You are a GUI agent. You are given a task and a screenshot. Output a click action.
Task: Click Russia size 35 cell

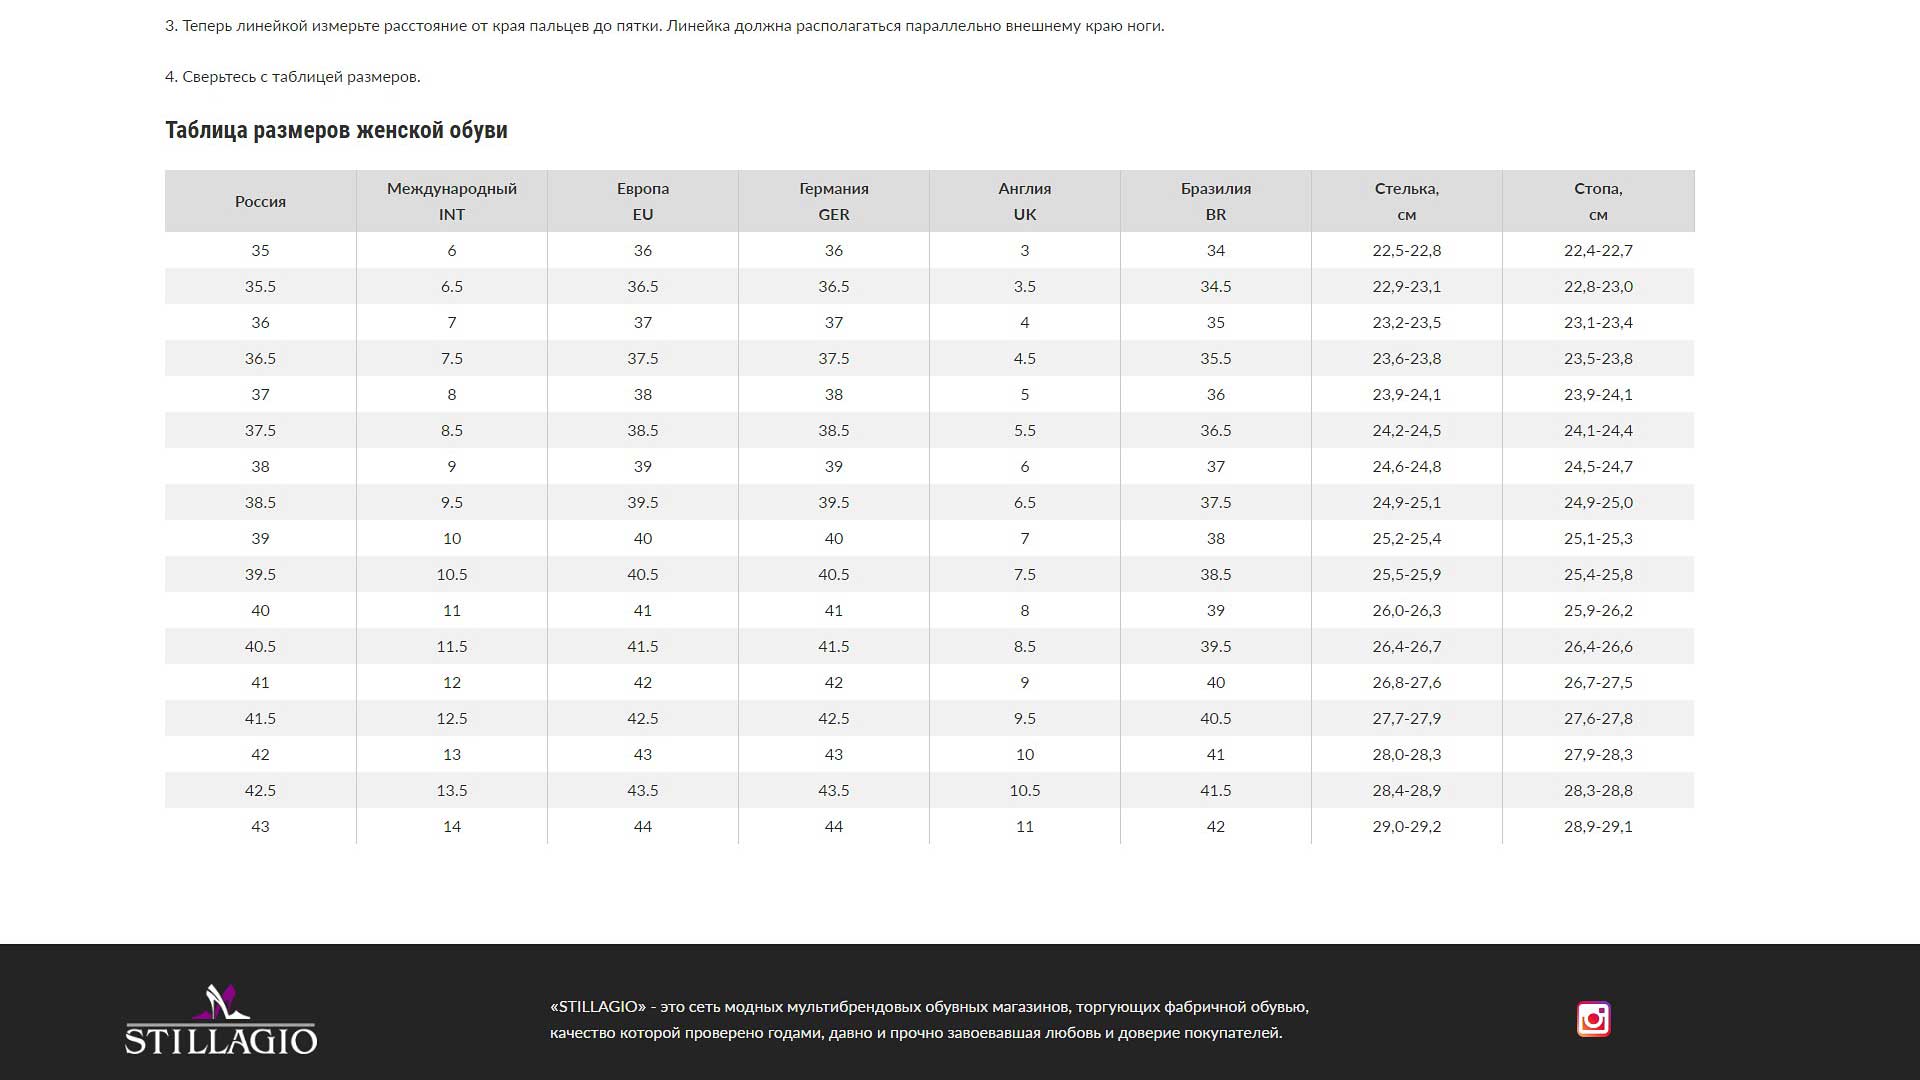tap(260, 250)
